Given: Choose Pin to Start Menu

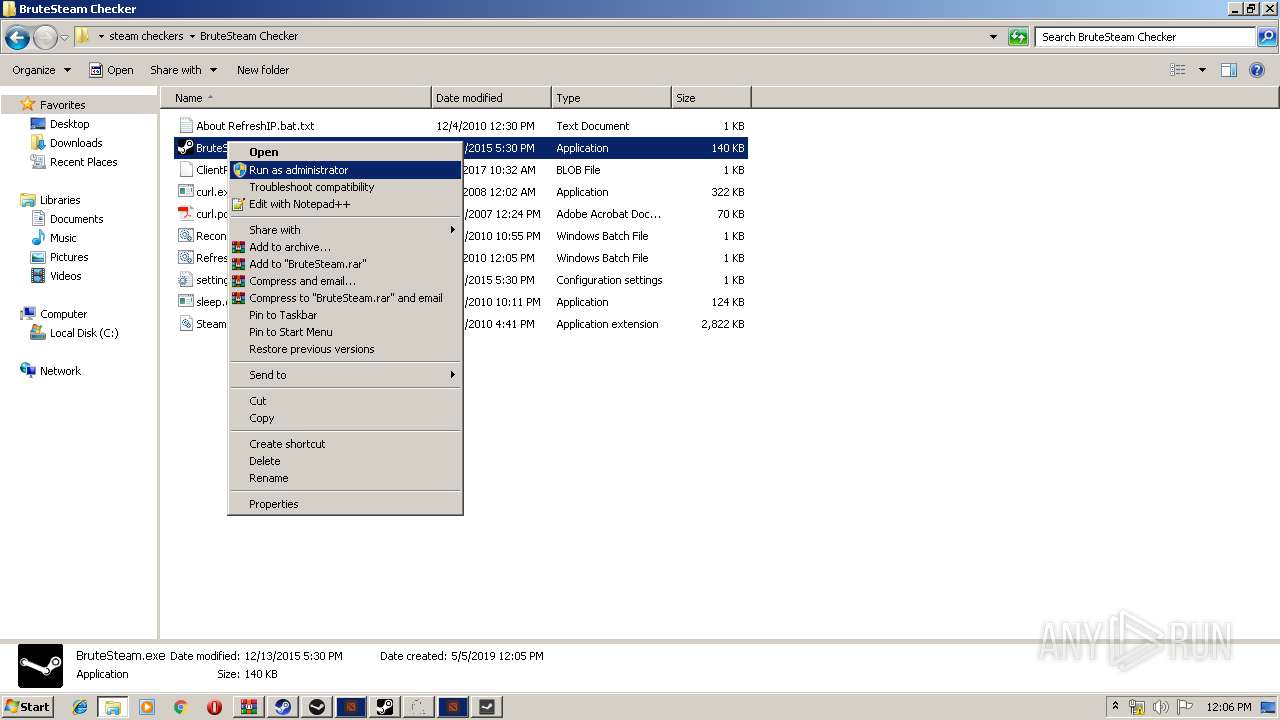Looking at the screenshot, I should 345,332.
